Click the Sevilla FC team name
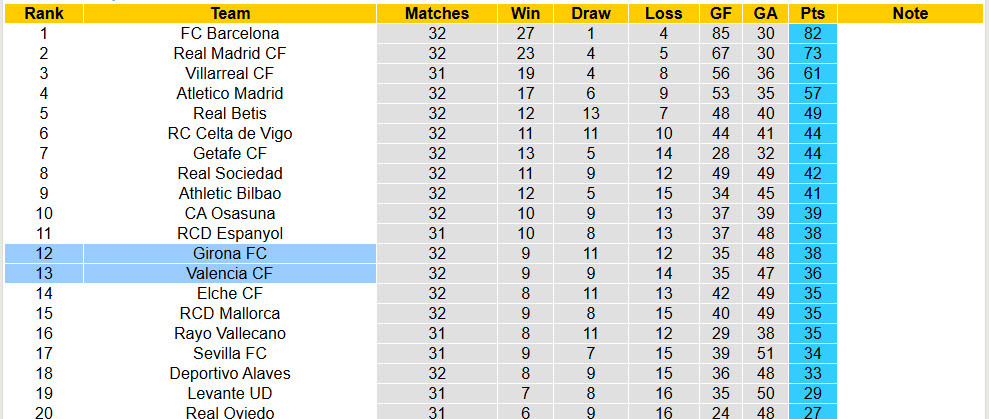The width and height of the screenshot is (989, 419). point(230,353)
